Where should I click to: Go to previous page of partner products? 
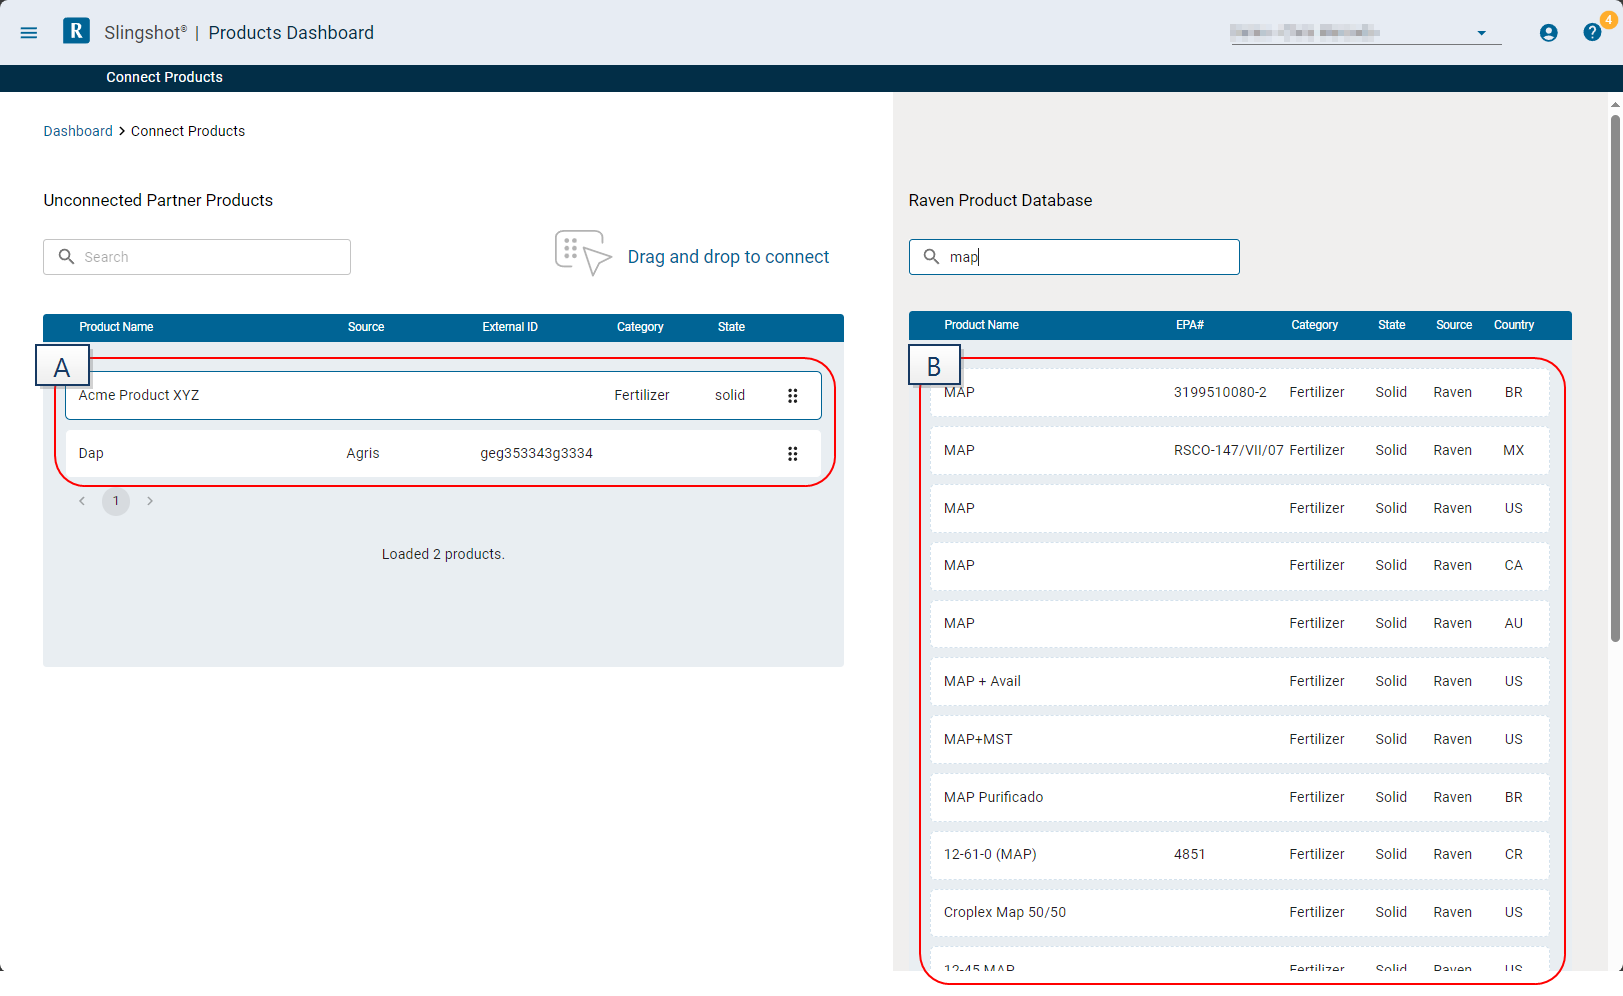coord(82,501)
